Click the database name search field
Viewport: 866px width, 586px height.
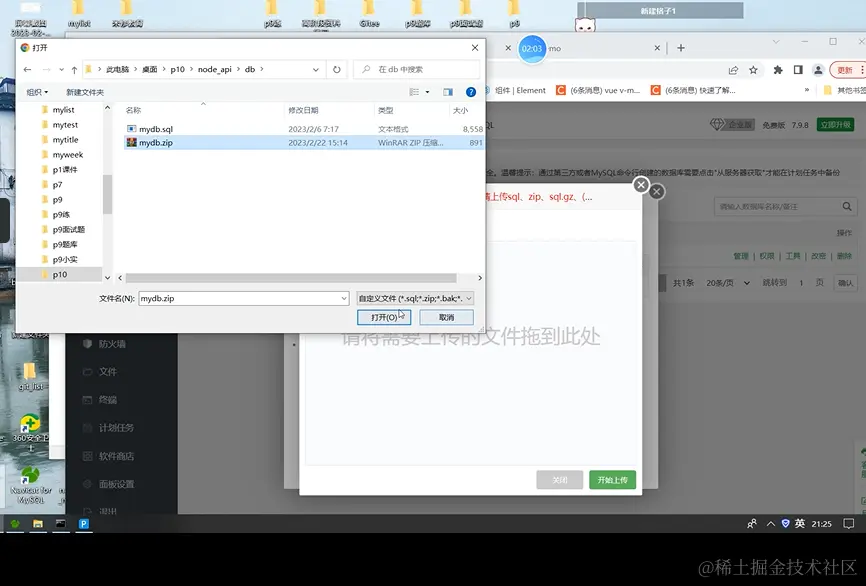click(777, 207)
